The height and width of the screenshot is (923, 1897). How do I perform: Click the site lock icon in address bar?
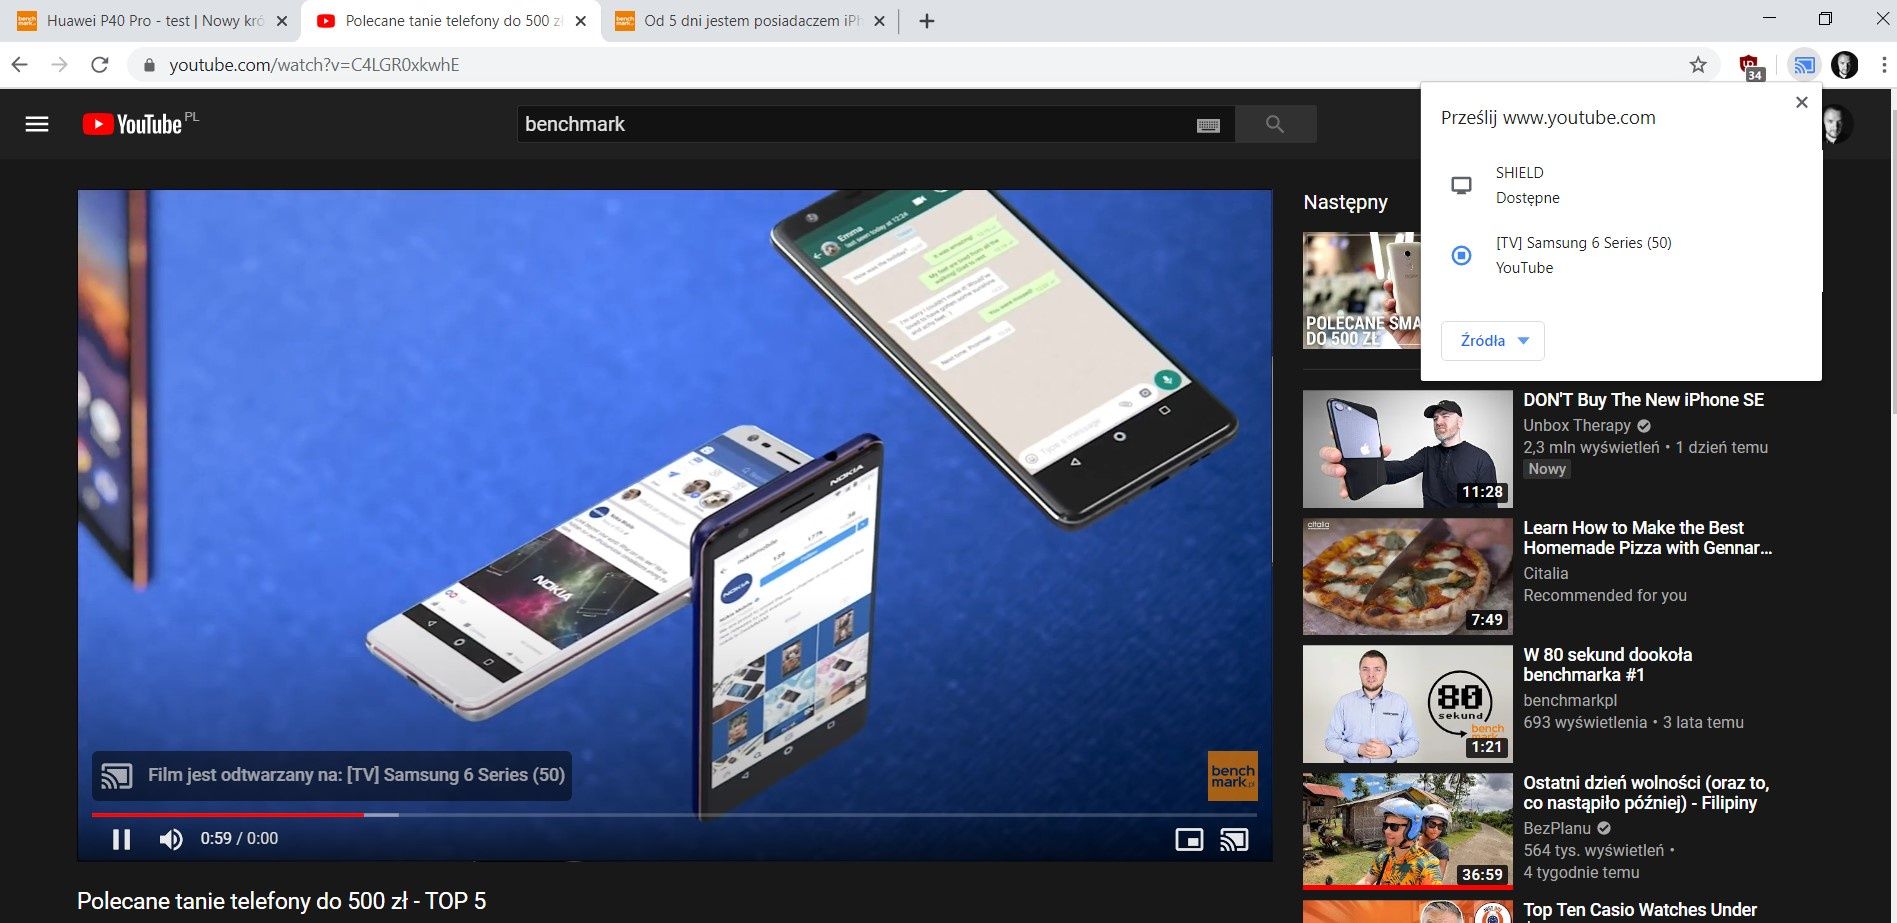click(x=150, y=65)
